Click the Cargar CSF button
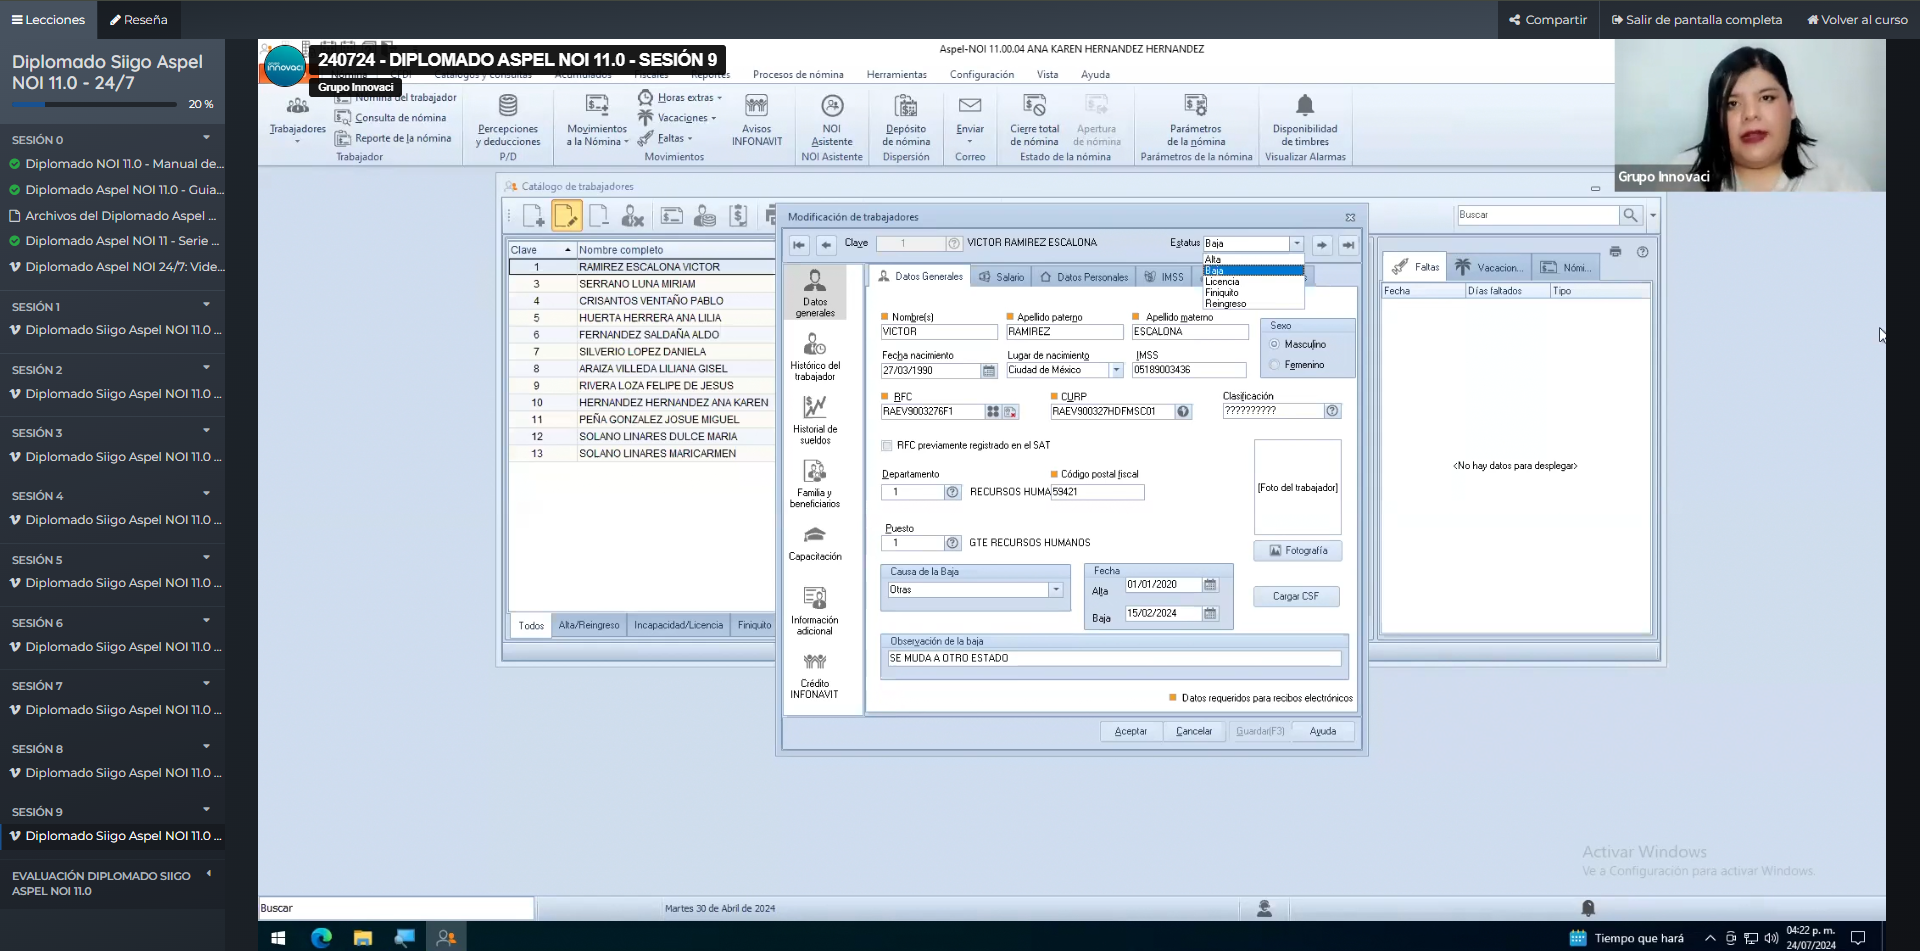 [1295, 597]
